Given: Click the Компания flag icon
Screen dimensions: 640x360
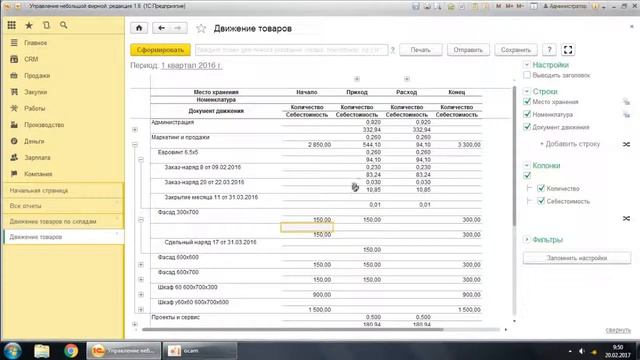Looking at the screenshot, I should 14,173.
